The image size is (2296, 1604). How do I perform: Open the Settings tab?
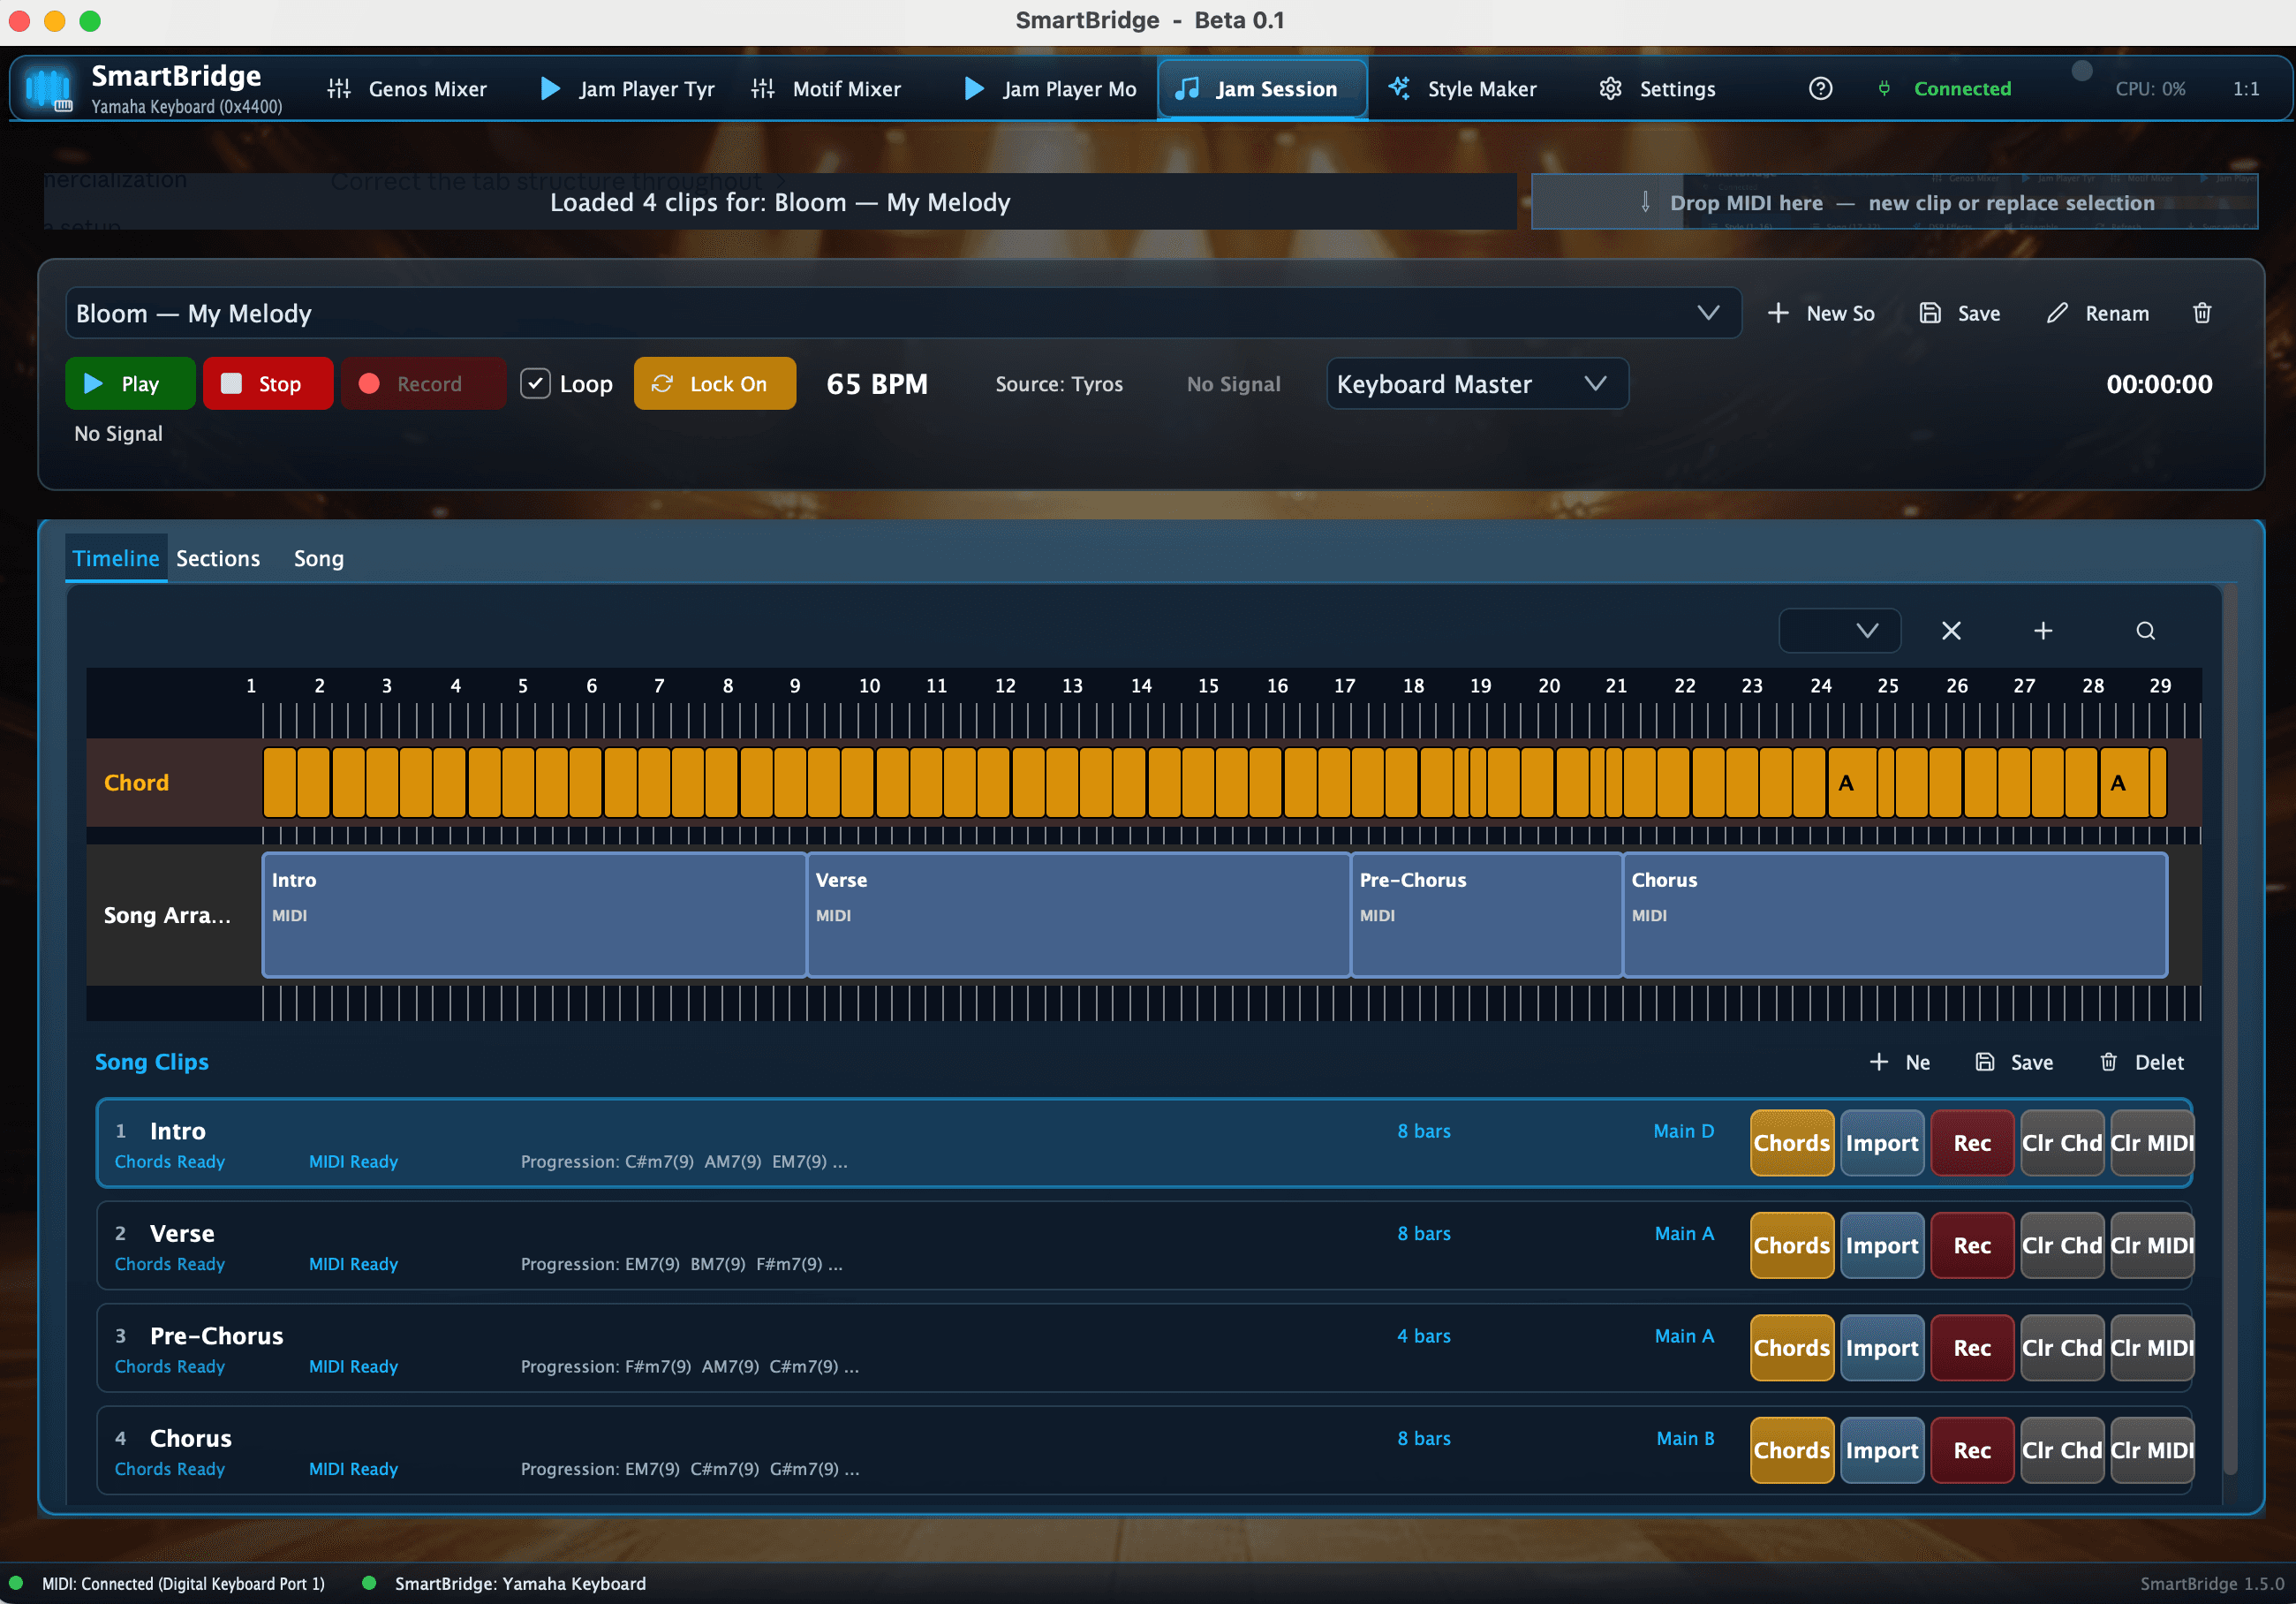click(1657, 89)
